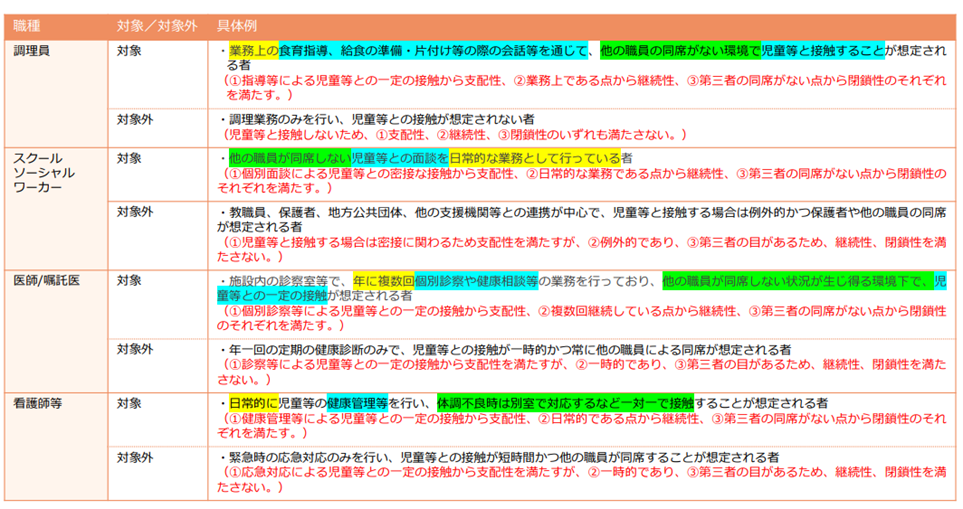Click the 対象 cell for スクールソーシャルワーカー

coord(128,158)
